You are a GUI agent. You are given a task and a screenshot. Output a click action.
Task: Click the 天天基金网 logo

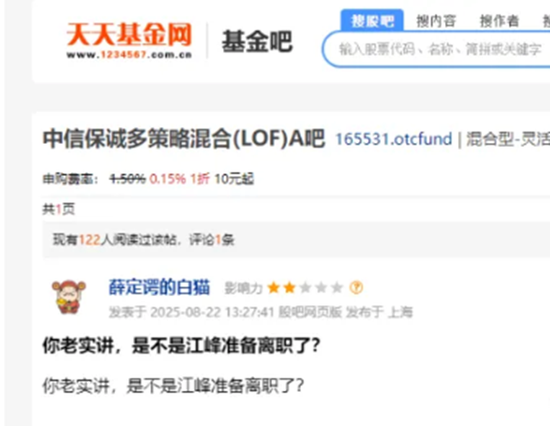[x=129, y=40]
